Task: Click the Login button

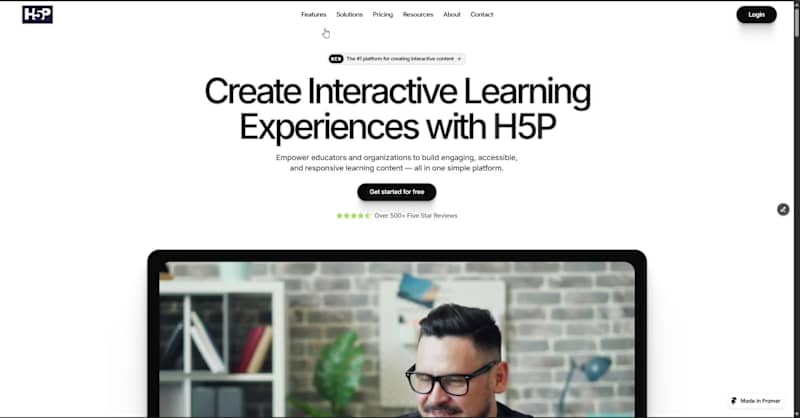Action: [756, 15]
